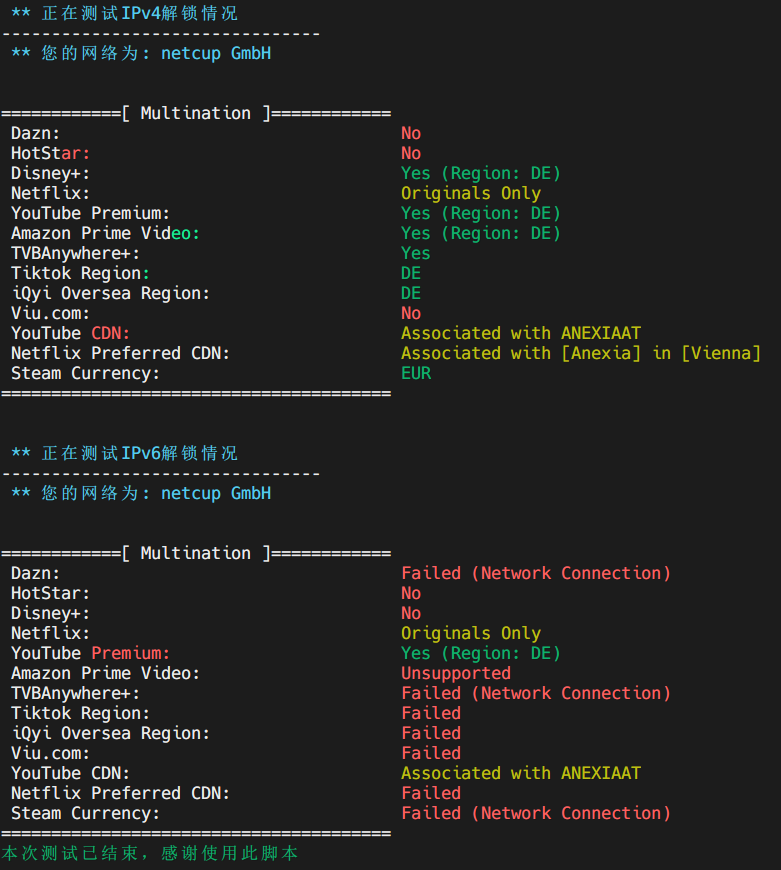Click the IPv4 Tiktok Region label
Screen dimensions: 781x870
80,274
